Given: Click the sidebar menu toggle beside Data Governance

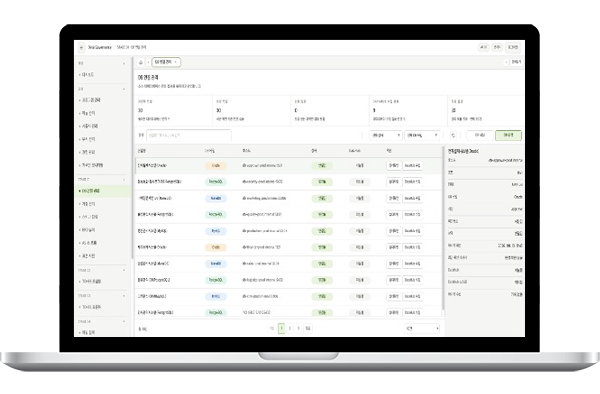Looking at the screenshot, I should pyautogui.click(x=81, y=47).
